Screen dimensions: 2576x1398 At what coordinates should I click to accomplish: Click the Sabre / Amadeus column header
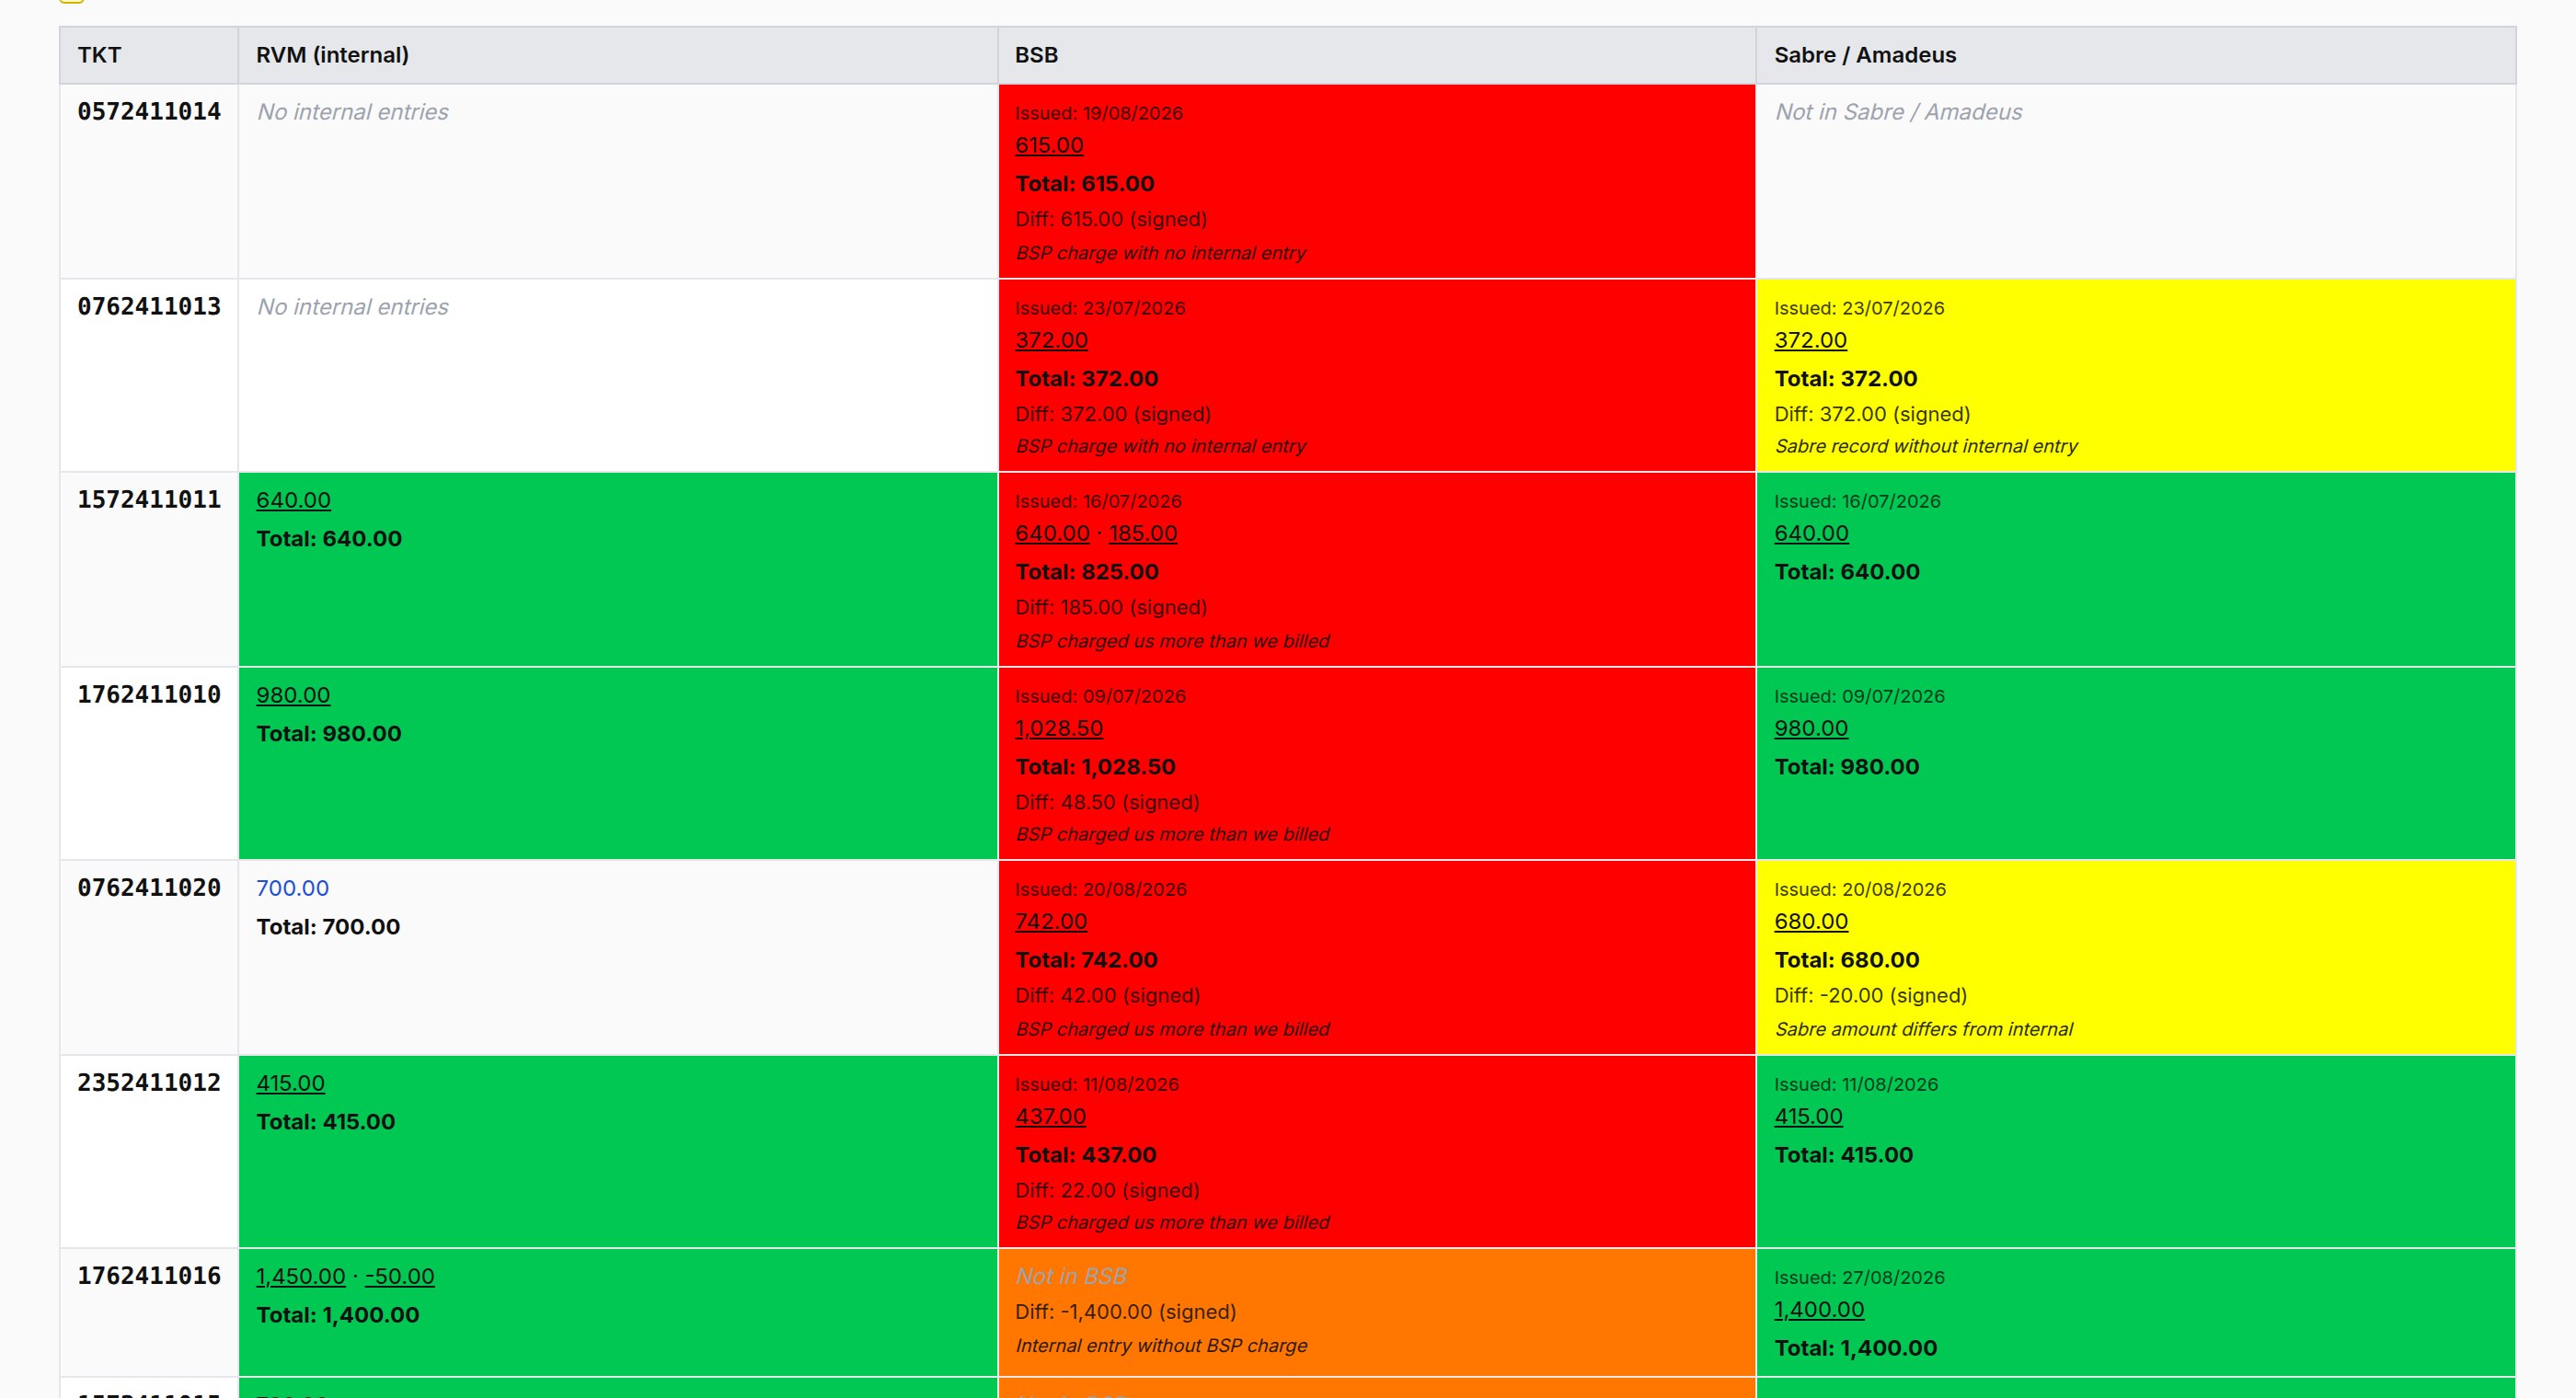(x=2136, y=55)
